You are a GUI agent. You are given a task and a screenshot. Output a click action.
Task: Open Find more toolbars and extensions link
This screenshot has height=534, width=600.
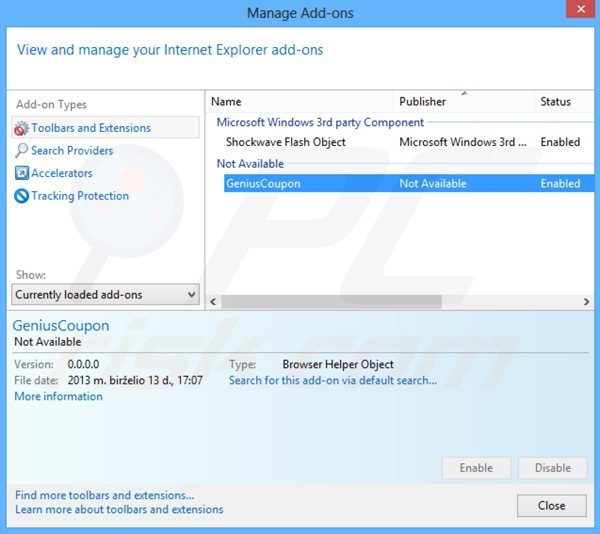(x=104, y=495)
